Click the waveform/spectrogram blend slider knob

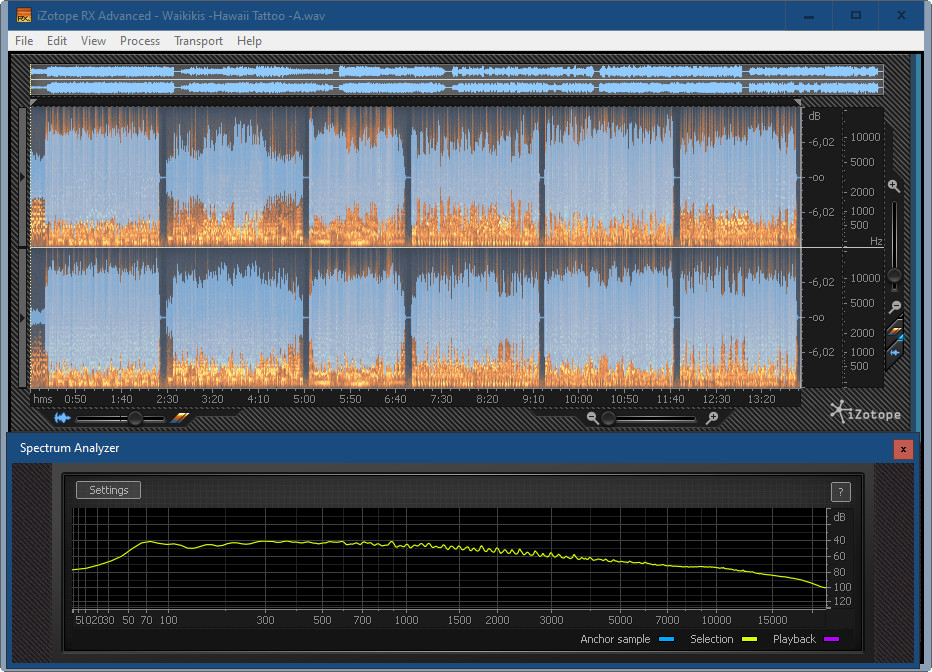(x=135, y=419)
